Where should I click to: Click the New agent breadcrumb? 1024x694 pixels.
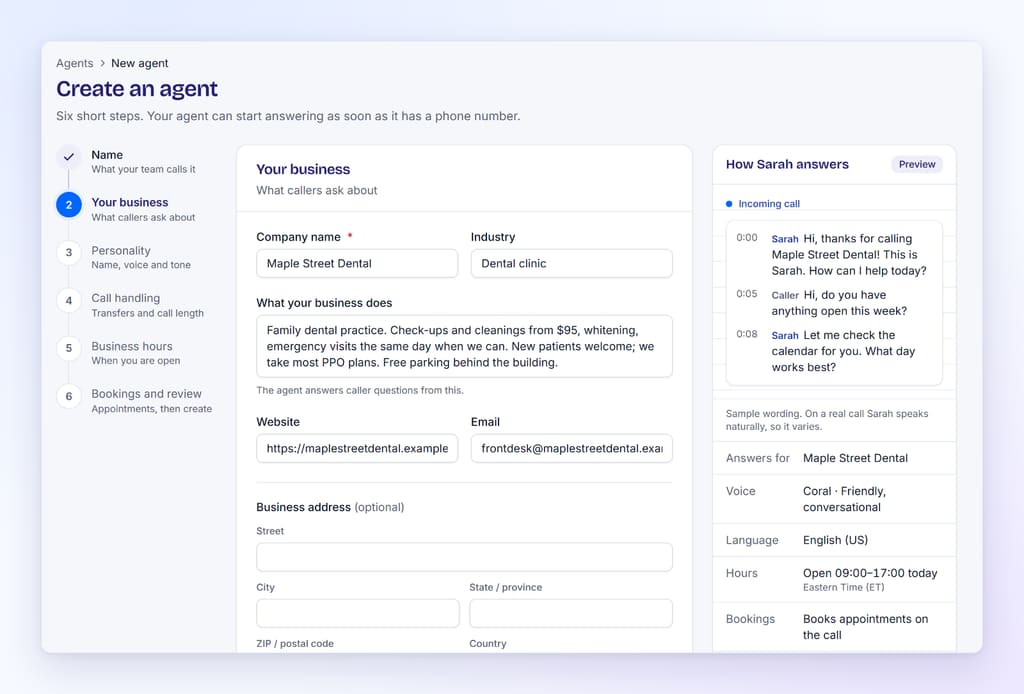(140, 63)
